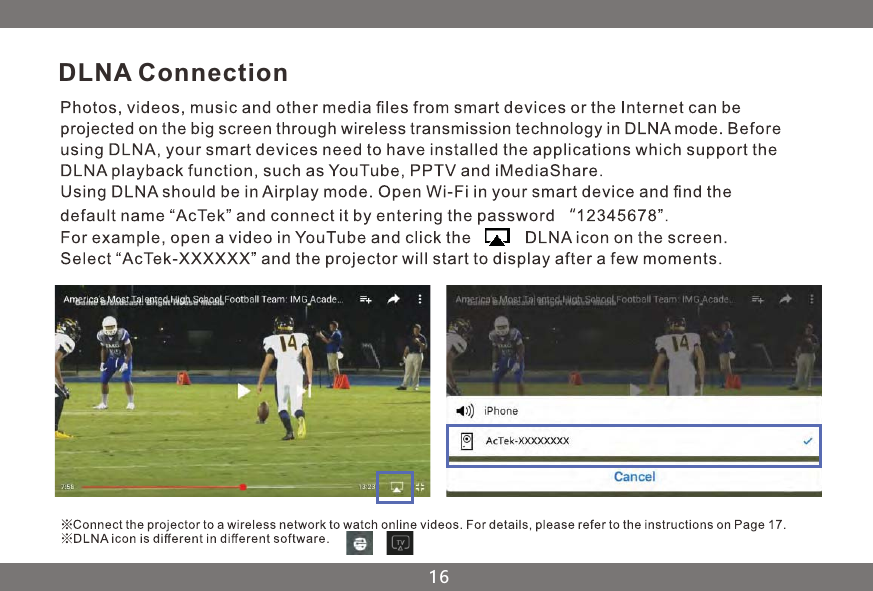Tap dimmed share arrow in right screenshot
The height and width of the screenshot is (591, 873).
786,299
